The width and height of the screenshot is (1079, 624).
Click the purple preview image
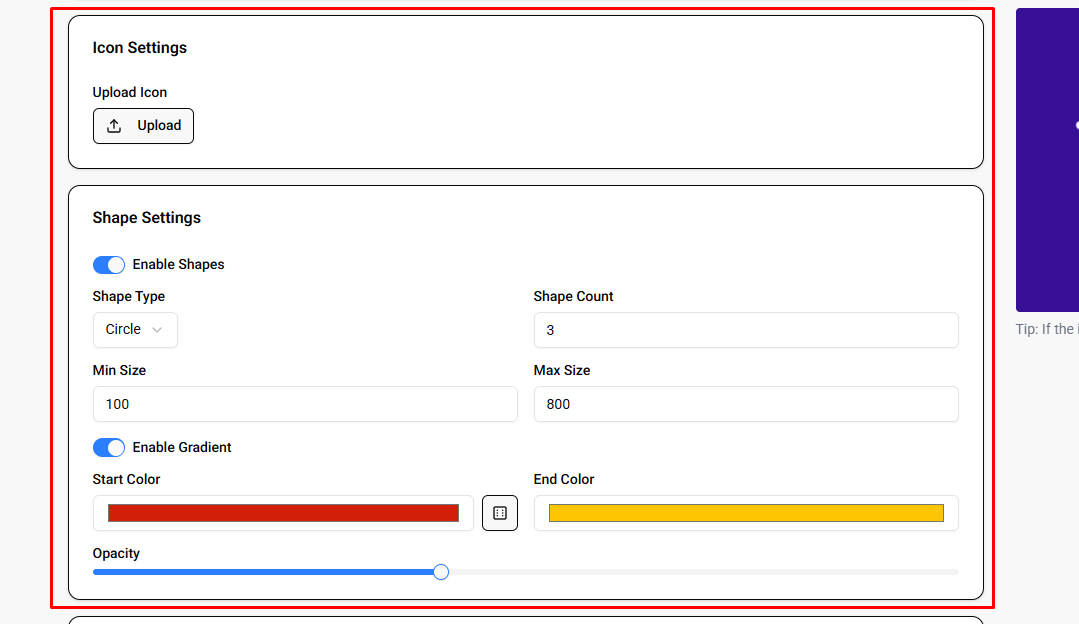click(x=1047, y=160)
